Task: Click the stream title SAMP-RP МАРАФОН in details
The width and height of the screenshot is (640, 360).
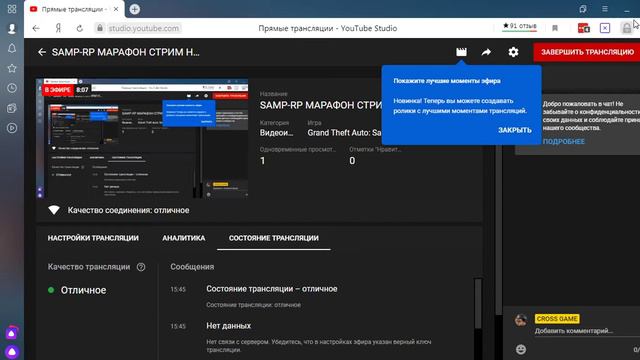Action: tap(321, 105)
